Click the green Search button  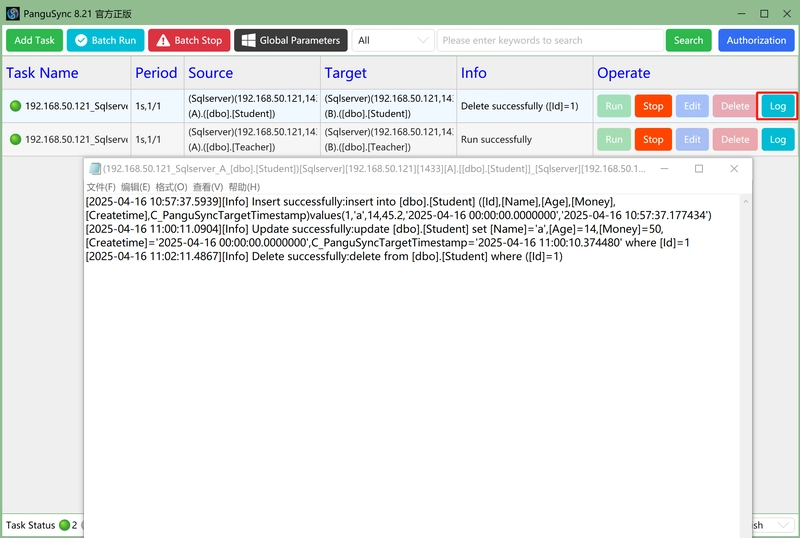pyautogui.click(x=688, y=40)
